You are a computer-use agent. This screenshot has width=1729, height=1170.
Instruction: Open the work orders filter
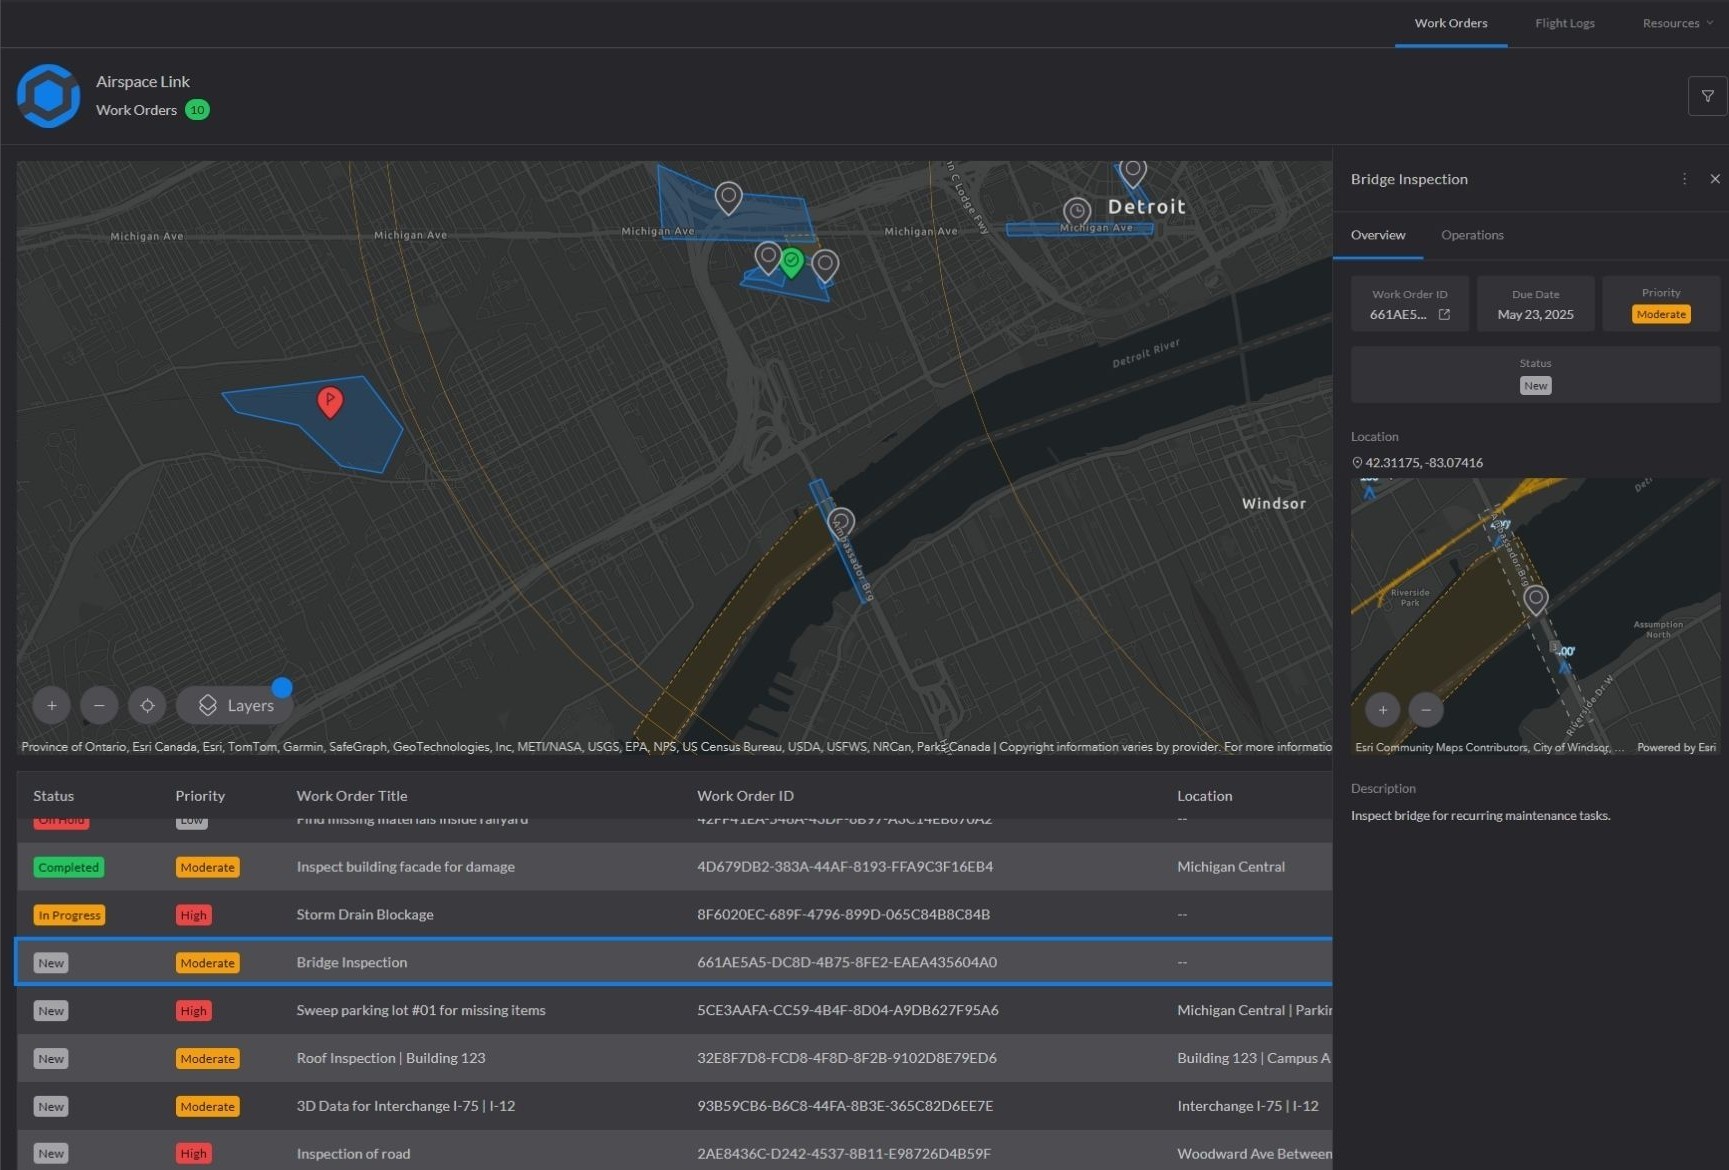(1707, 96)
